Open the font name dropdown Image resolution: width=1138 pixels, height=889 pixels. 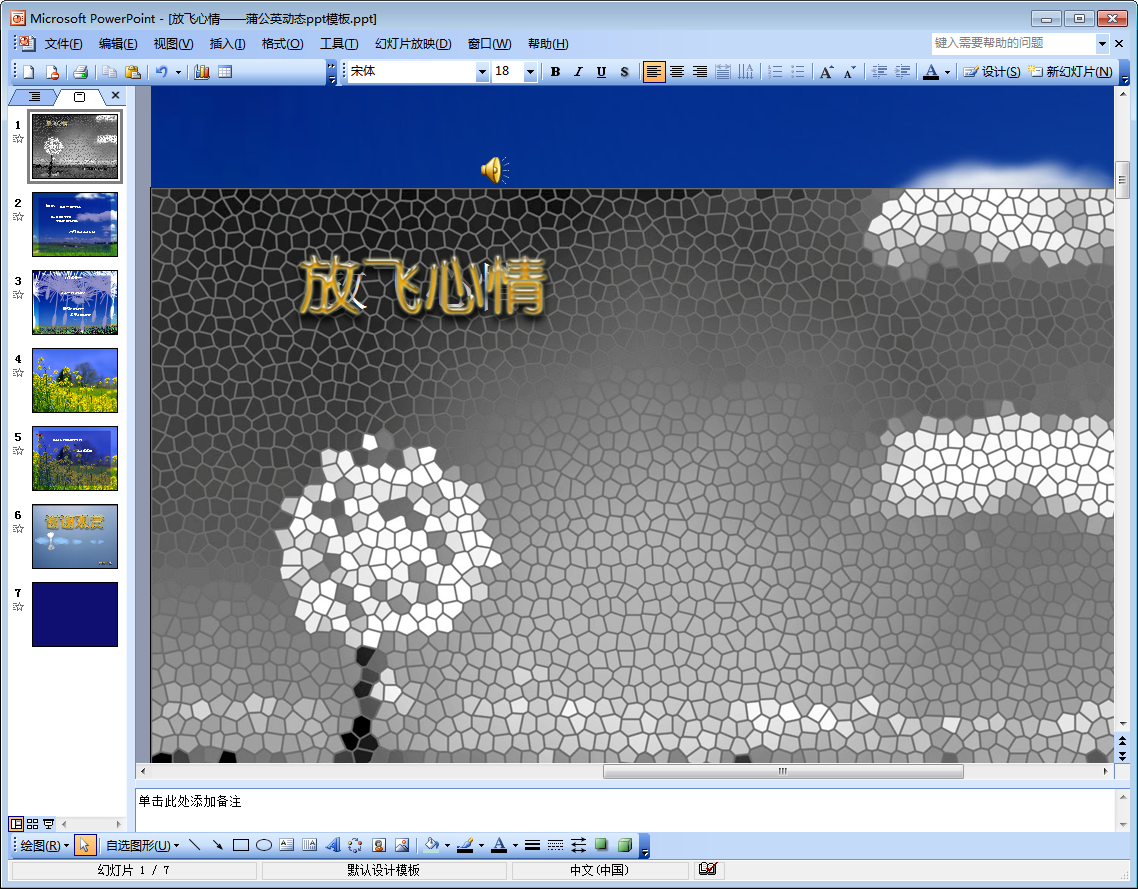[x=482, y=72]
